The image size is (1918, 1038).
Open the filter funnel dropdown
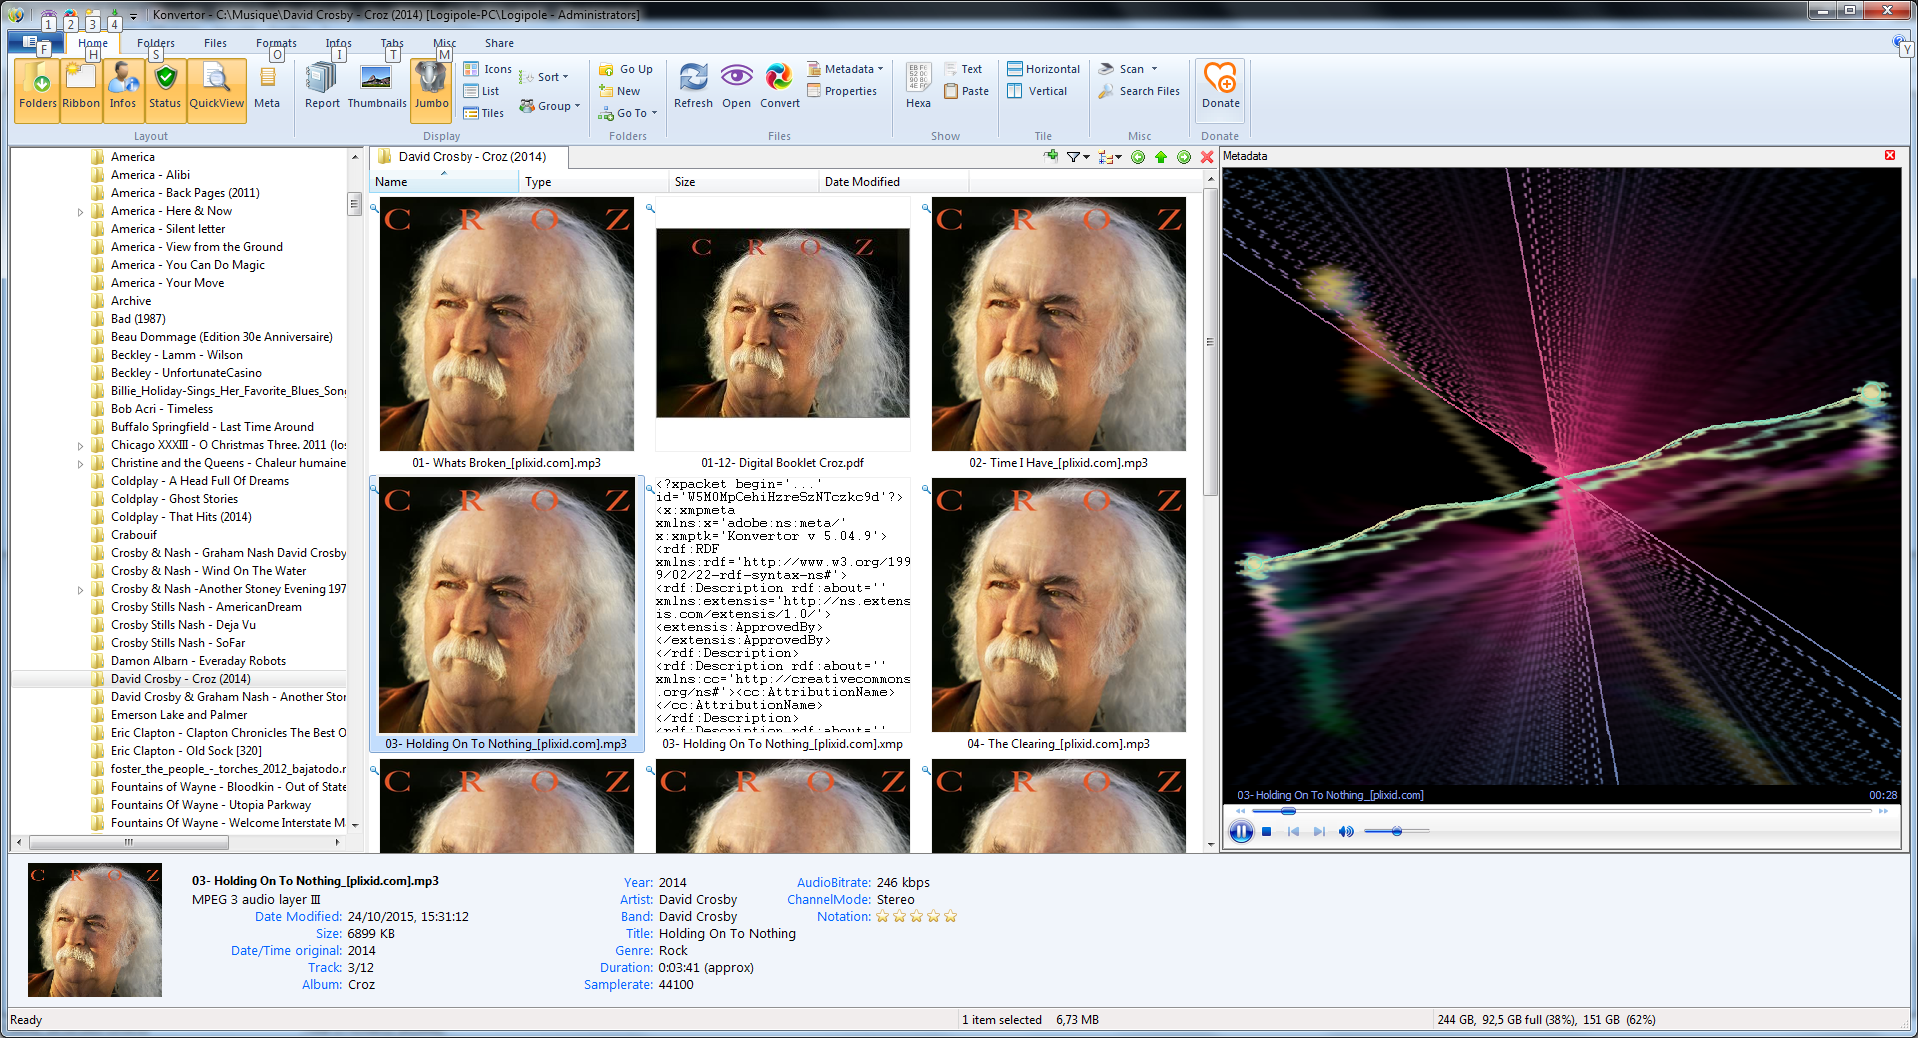click(1077, 157)
